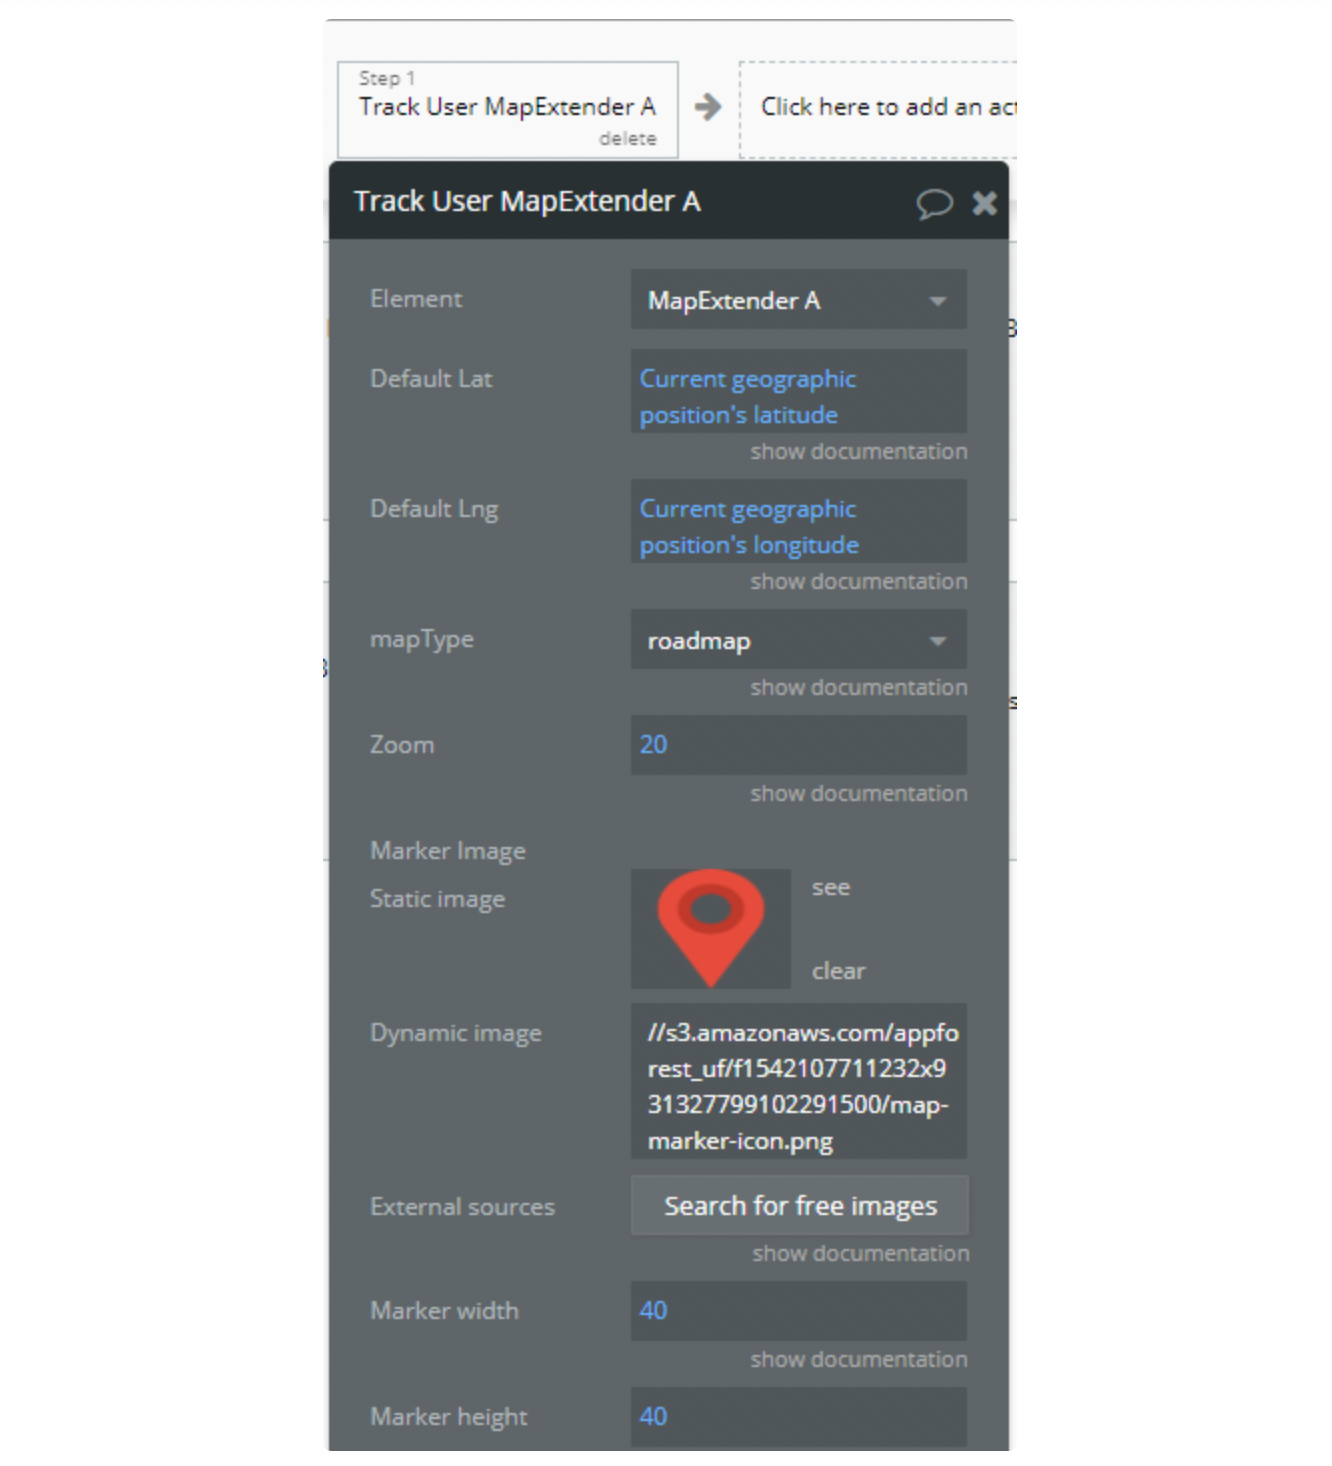1332x1466 pixels.
Task: Close the Track User MapExtender A popup
Action: tap(985, 204)
